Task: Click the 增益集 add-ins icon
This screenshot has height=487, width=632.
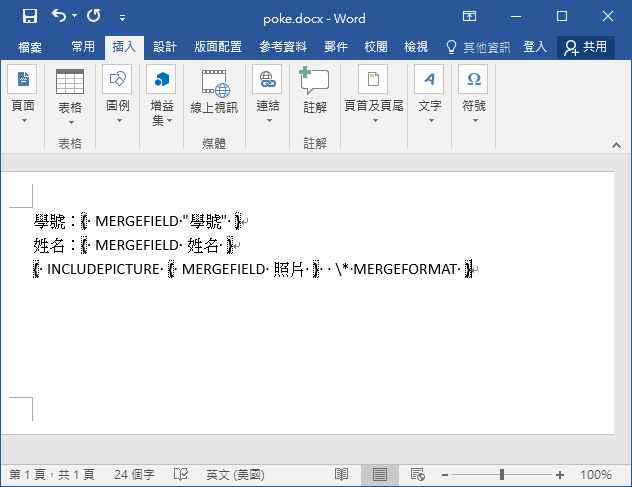Action: (161, 79)
